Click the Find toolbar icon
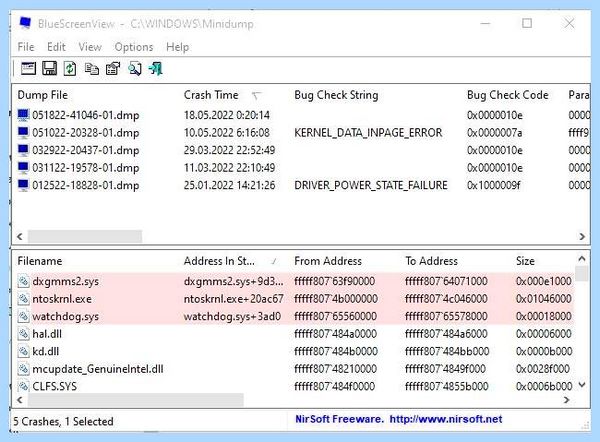Screen dimensions: 600x442 (x=134, y=69)
